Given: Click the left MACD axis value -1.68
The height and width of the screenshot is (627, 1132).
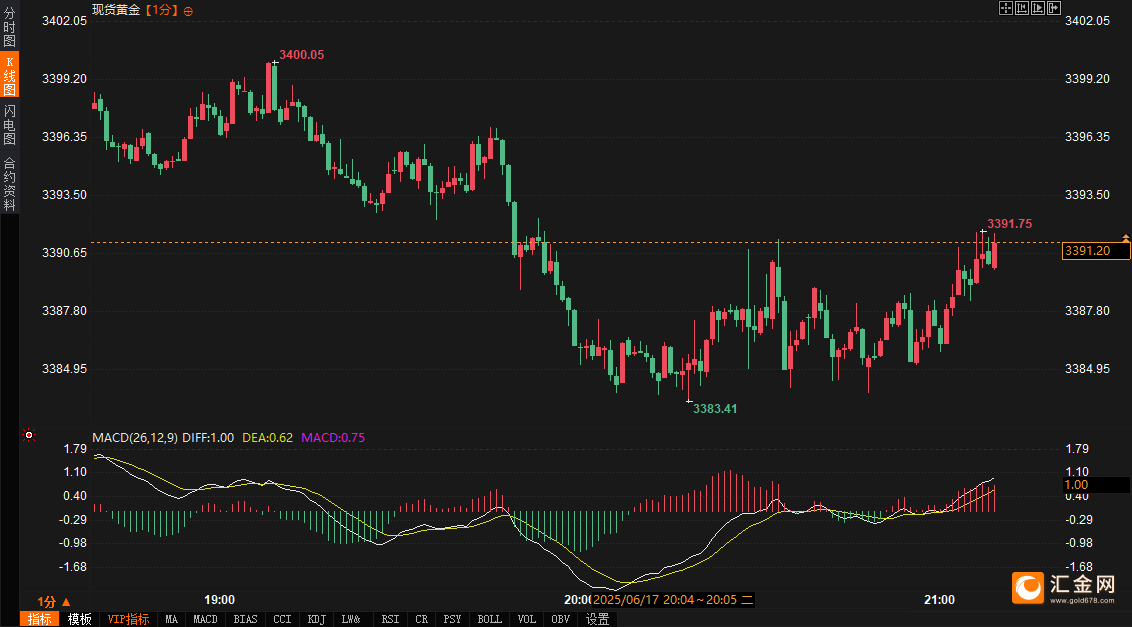Looking at the screenshot, I should [x=73, y=566].
